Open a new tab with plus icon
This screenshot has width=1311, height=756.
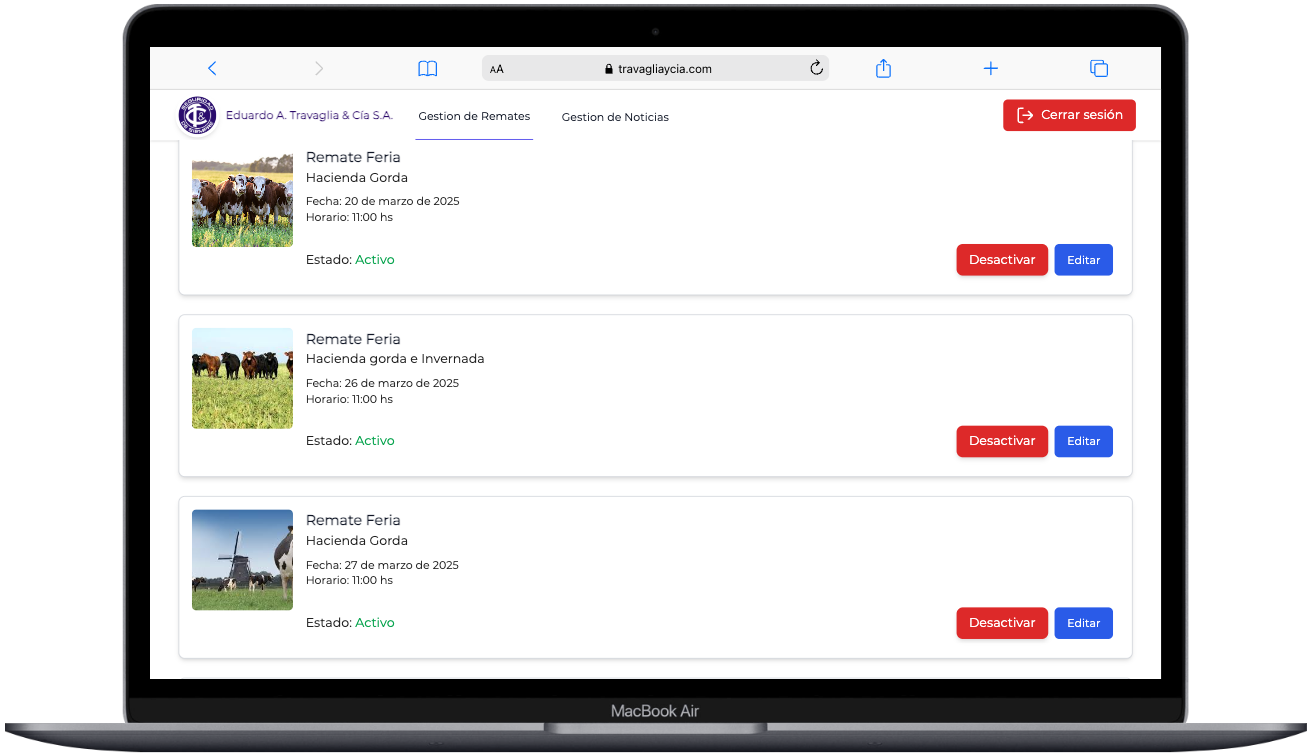(990, 69)
